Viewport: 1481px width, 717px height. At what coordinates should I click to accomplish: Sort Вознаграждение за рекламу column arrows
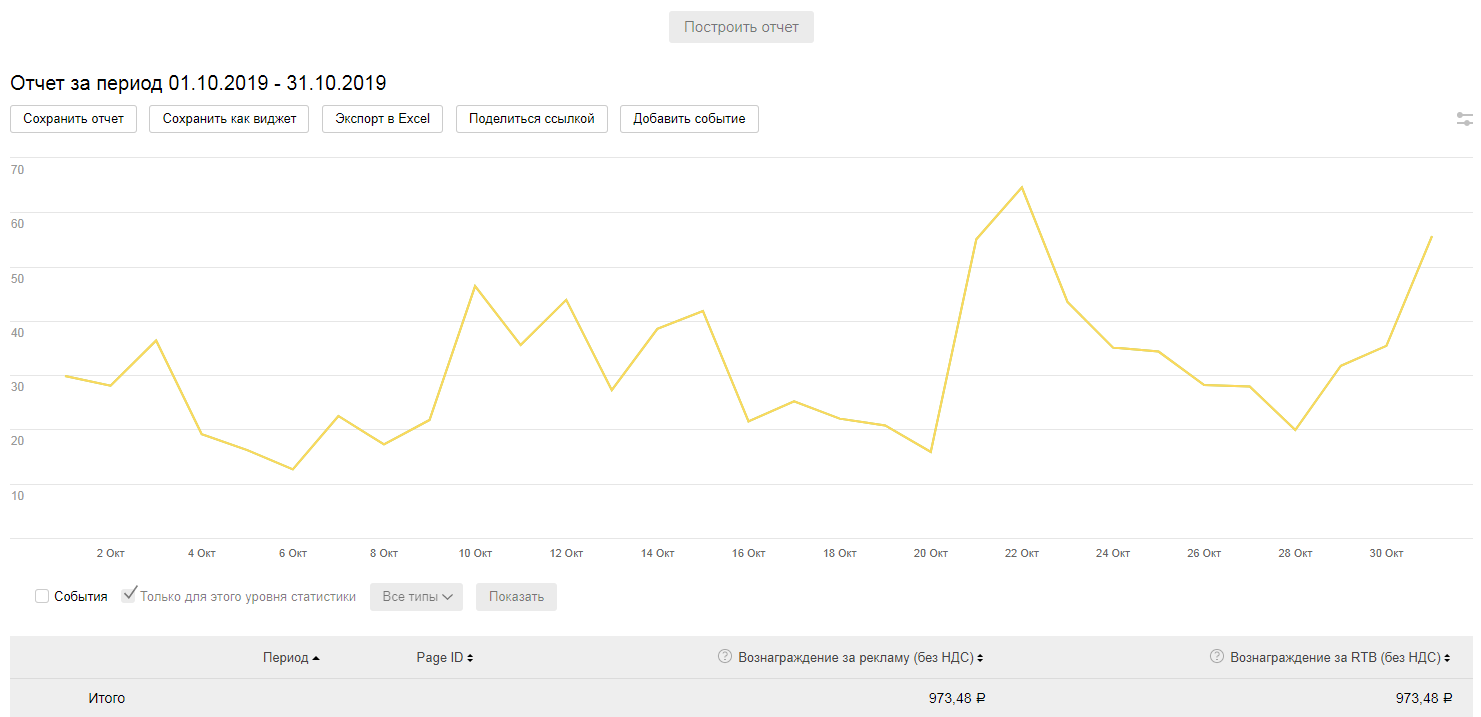(x=980, y=658)
